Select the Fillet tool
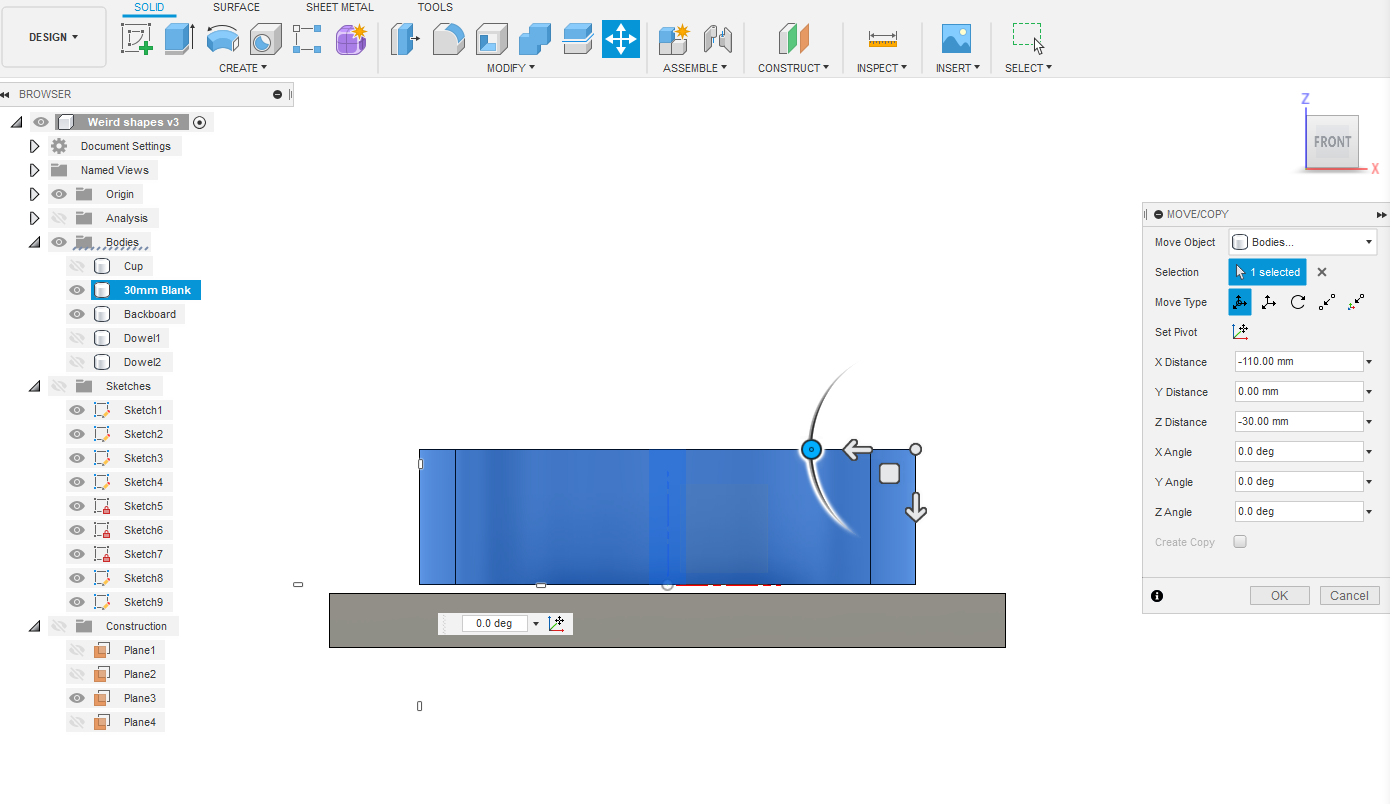 click(448, 39)
